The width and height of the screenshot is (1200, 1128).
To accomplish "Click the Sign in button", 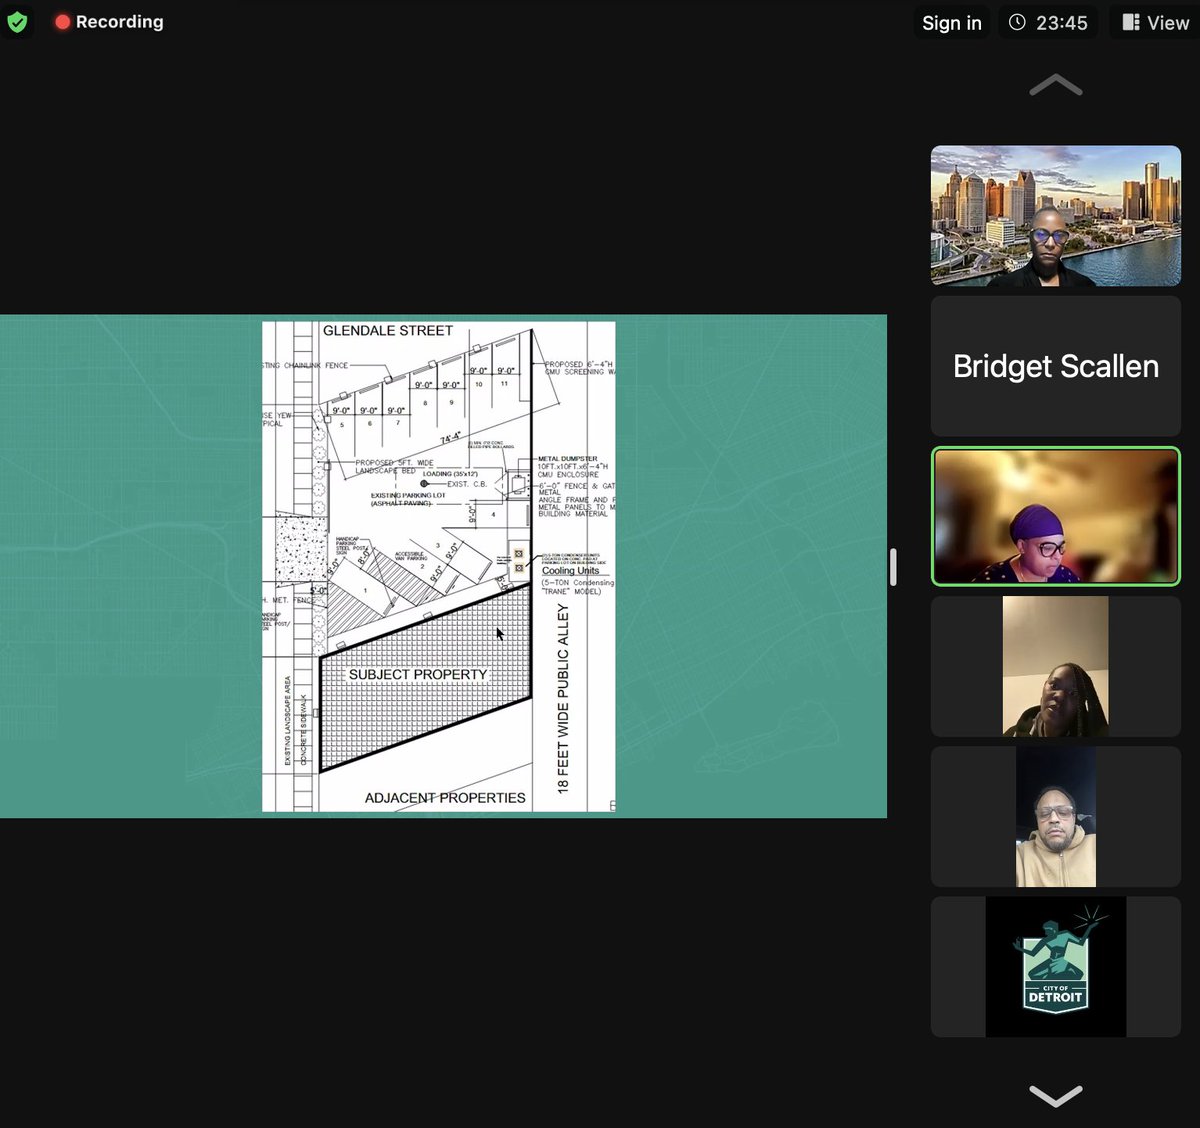I will (952, 23).
